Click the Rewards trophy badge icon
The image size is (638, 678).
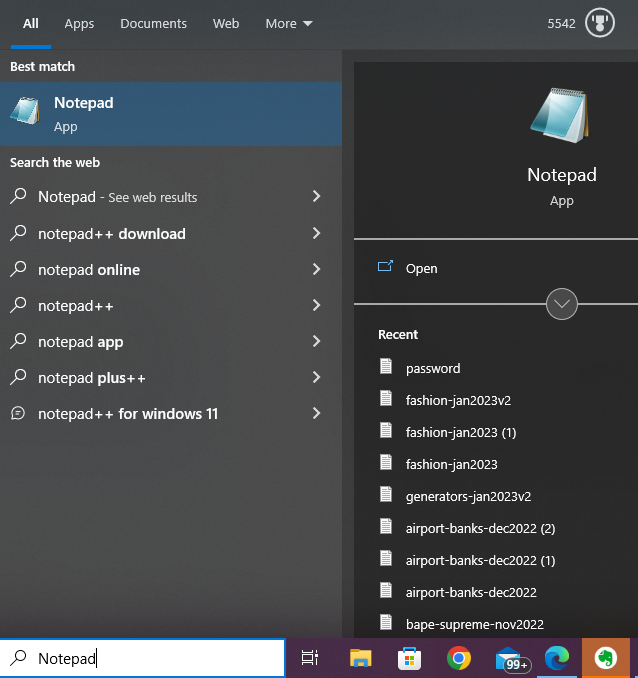click(x=600, y=23)
